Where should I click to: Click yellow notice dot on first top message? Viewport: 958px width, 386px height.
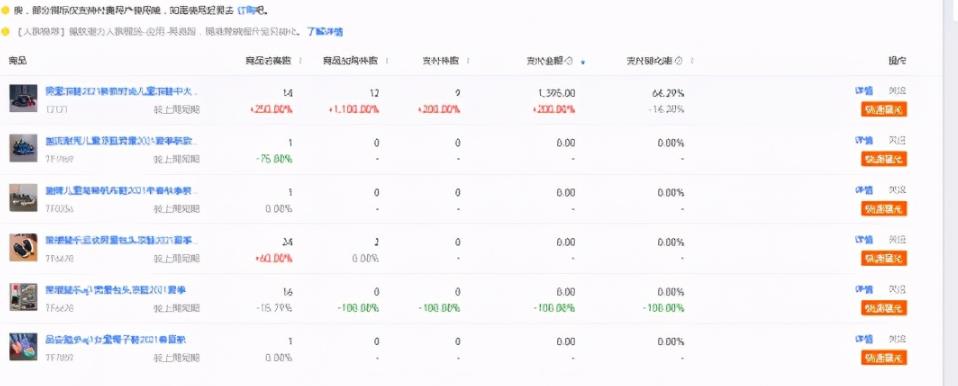point(5,10)
